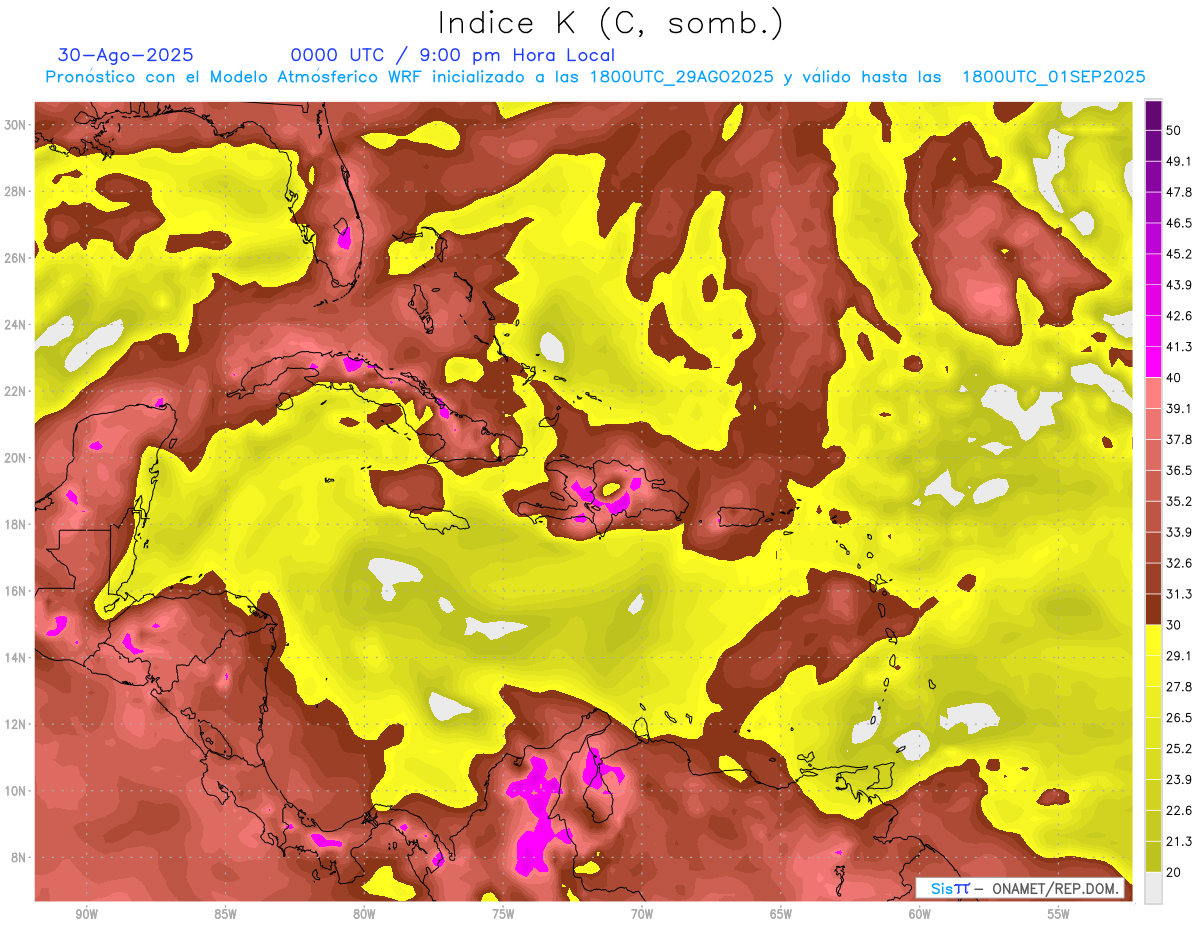Viewport: 1200px width, 927px height.
Task: Click the "12N" latitude label
Action: click(15, 724)
